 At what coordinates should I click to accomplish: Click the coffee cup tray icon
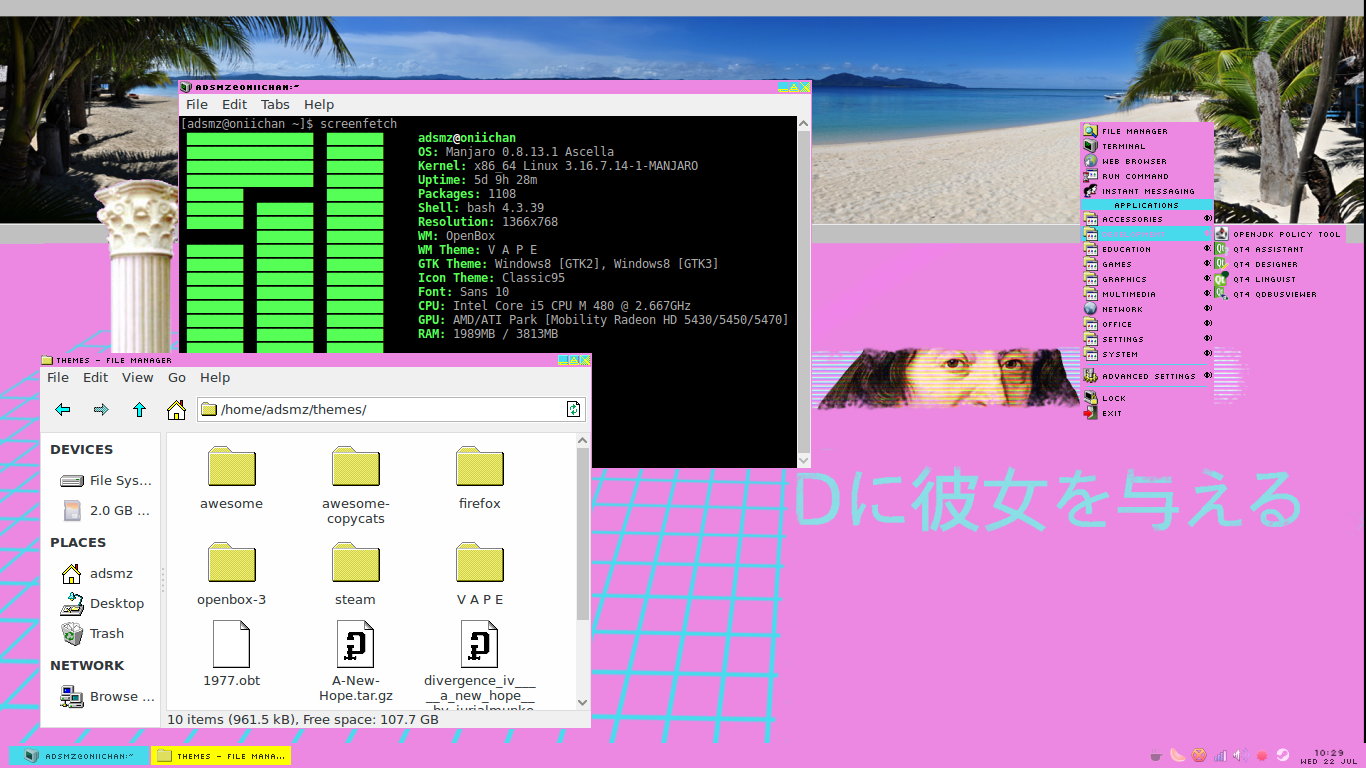click(x=1156, y=755)
